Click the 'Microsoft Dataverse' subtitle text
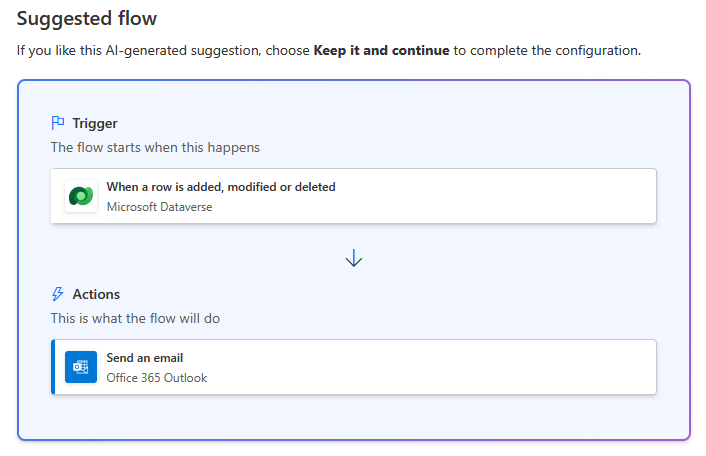The width and height of the screenshot is (706, 456). click(x=159, y=206)
